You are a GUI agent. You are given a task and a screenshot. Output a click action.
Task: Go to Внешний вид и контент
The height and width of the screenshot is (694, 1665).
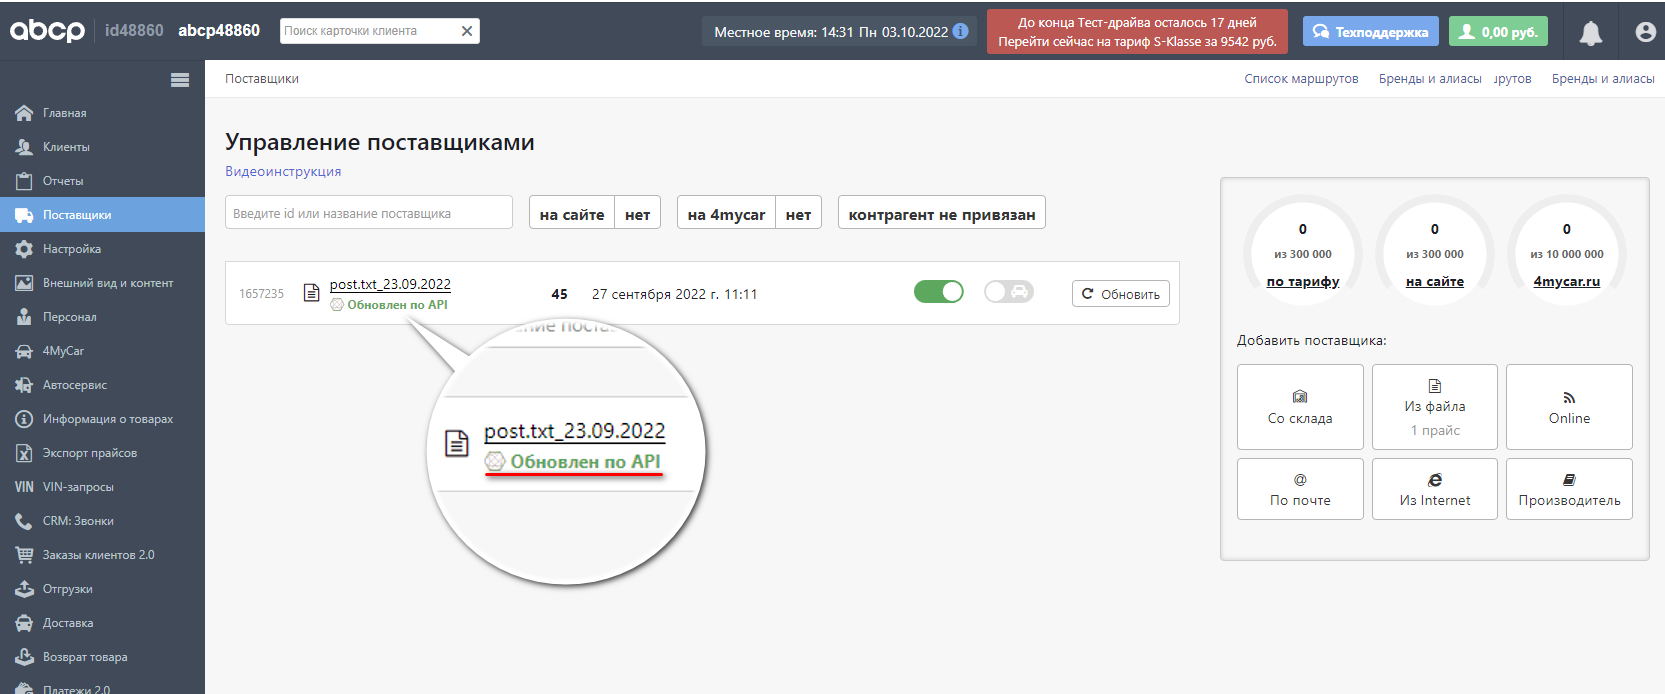(102, 283)
